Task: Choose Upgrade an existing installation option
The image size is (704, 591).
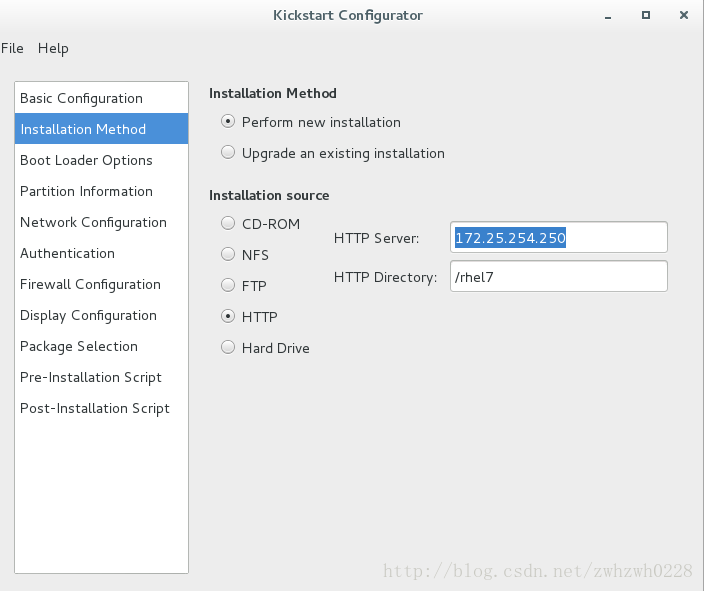Action: (228, 152)
